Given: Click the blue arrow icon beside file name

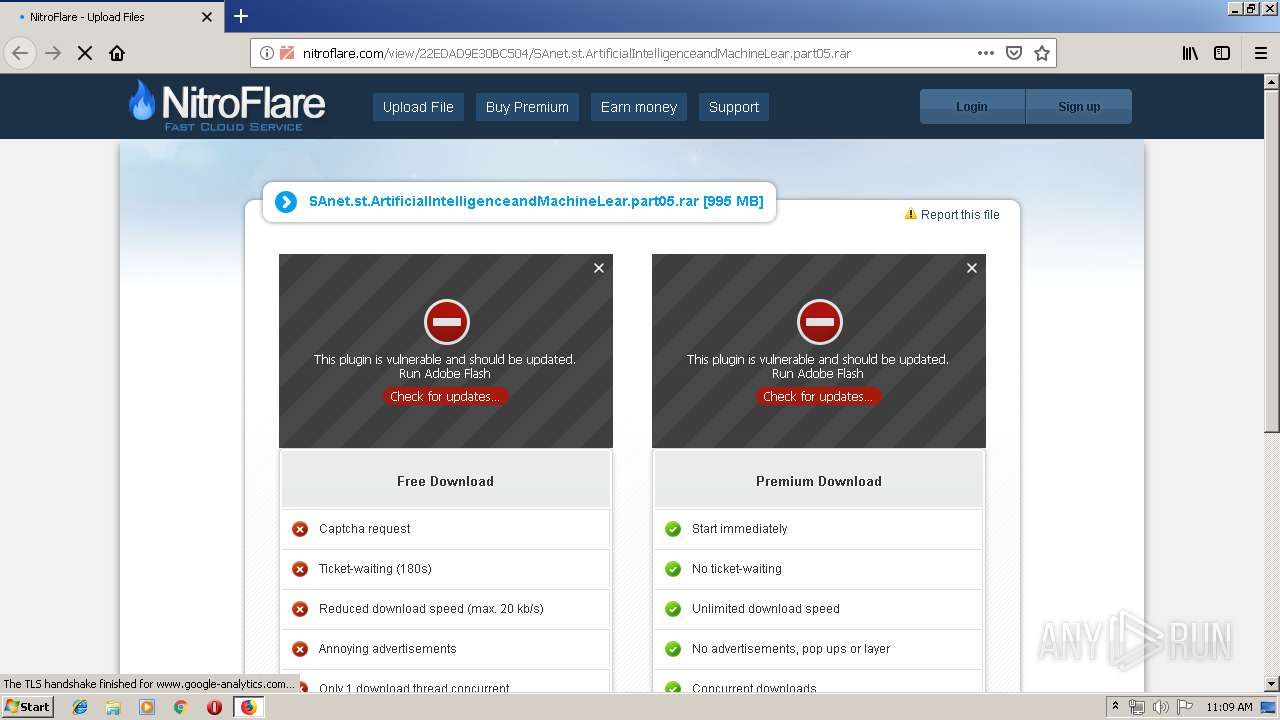Looking at the screenshot, I should click(x=286, y=202).
